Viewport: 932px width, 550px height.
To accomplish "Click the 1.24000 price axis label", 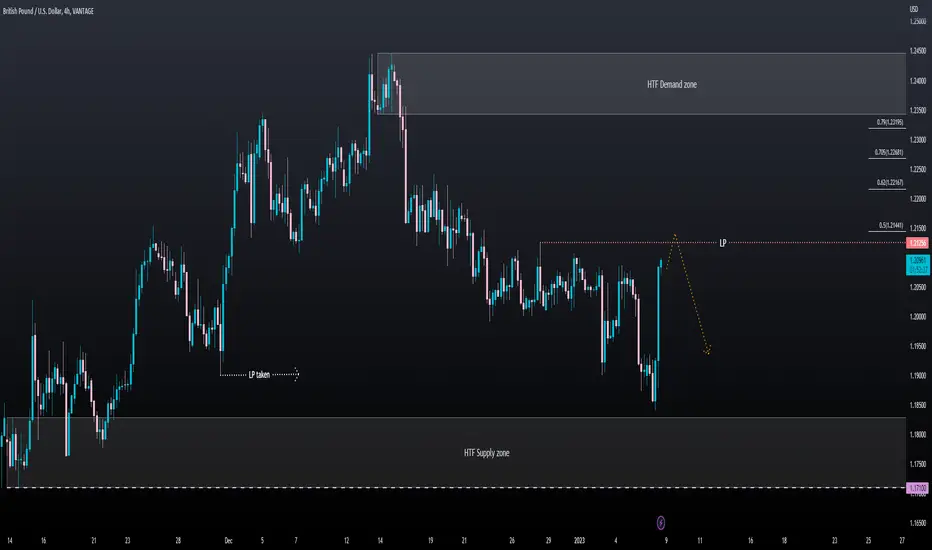I will click(918, 81).
